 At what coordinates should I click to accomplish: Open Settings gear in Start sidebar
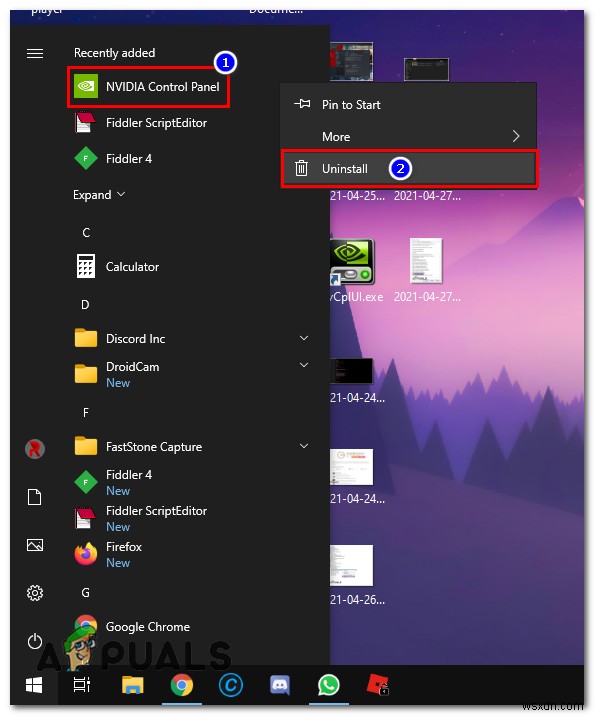point(35,593)
